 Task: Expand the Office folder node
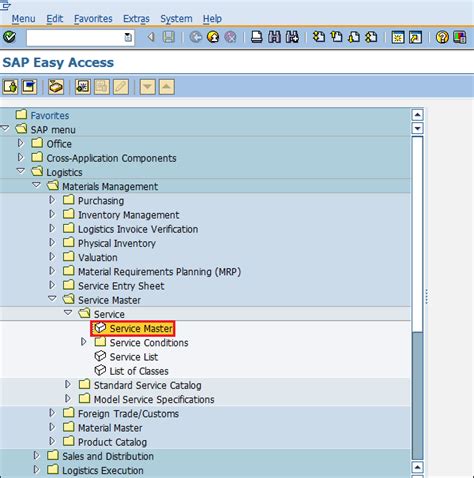pyautogui.click(x=21, y=143)
